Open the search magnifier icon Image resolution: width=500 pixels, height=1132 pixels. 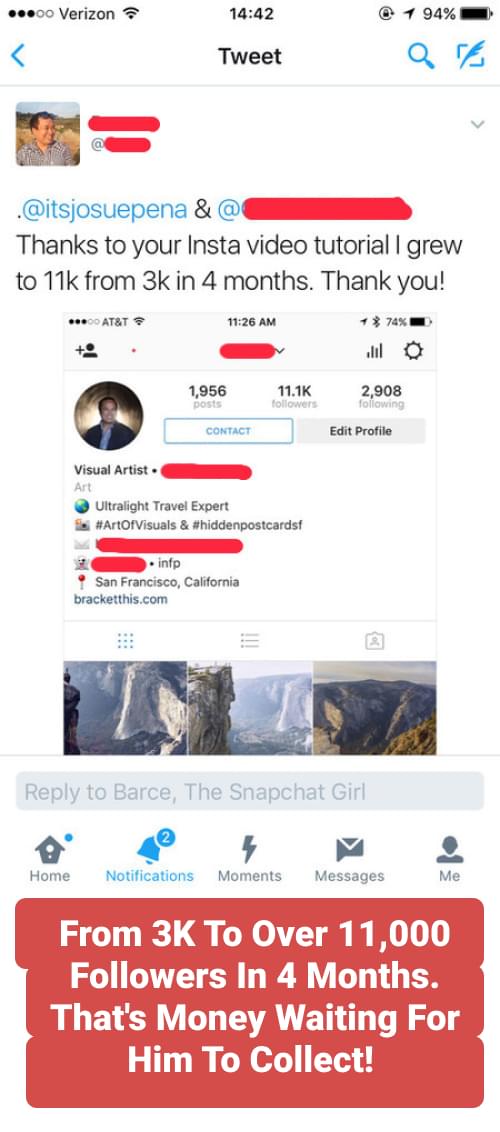pyautogui.click(x=421, y=56)
